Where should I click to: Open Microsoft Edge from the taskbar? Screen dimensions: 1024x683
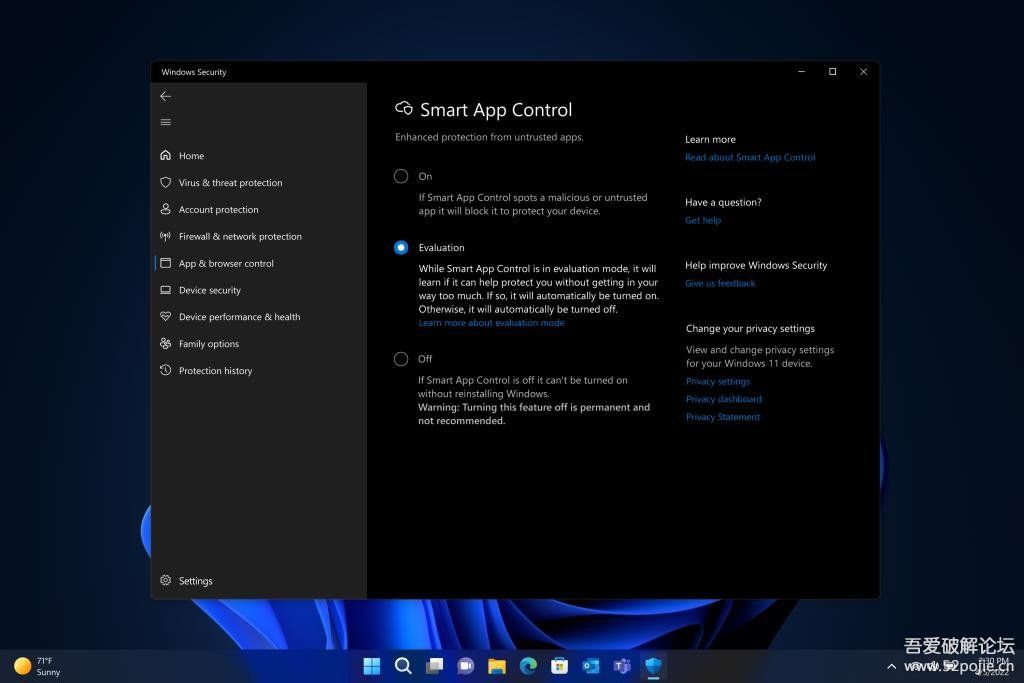(528, 665)
